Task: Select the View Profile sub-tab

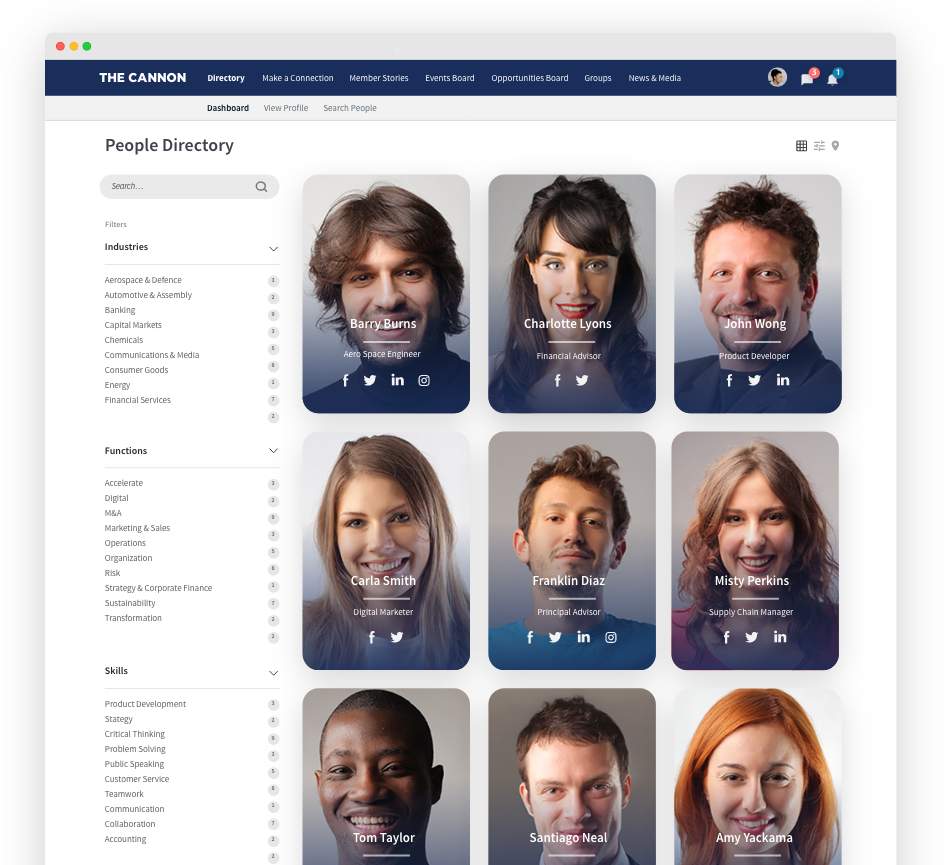Action: click(286, 108)
